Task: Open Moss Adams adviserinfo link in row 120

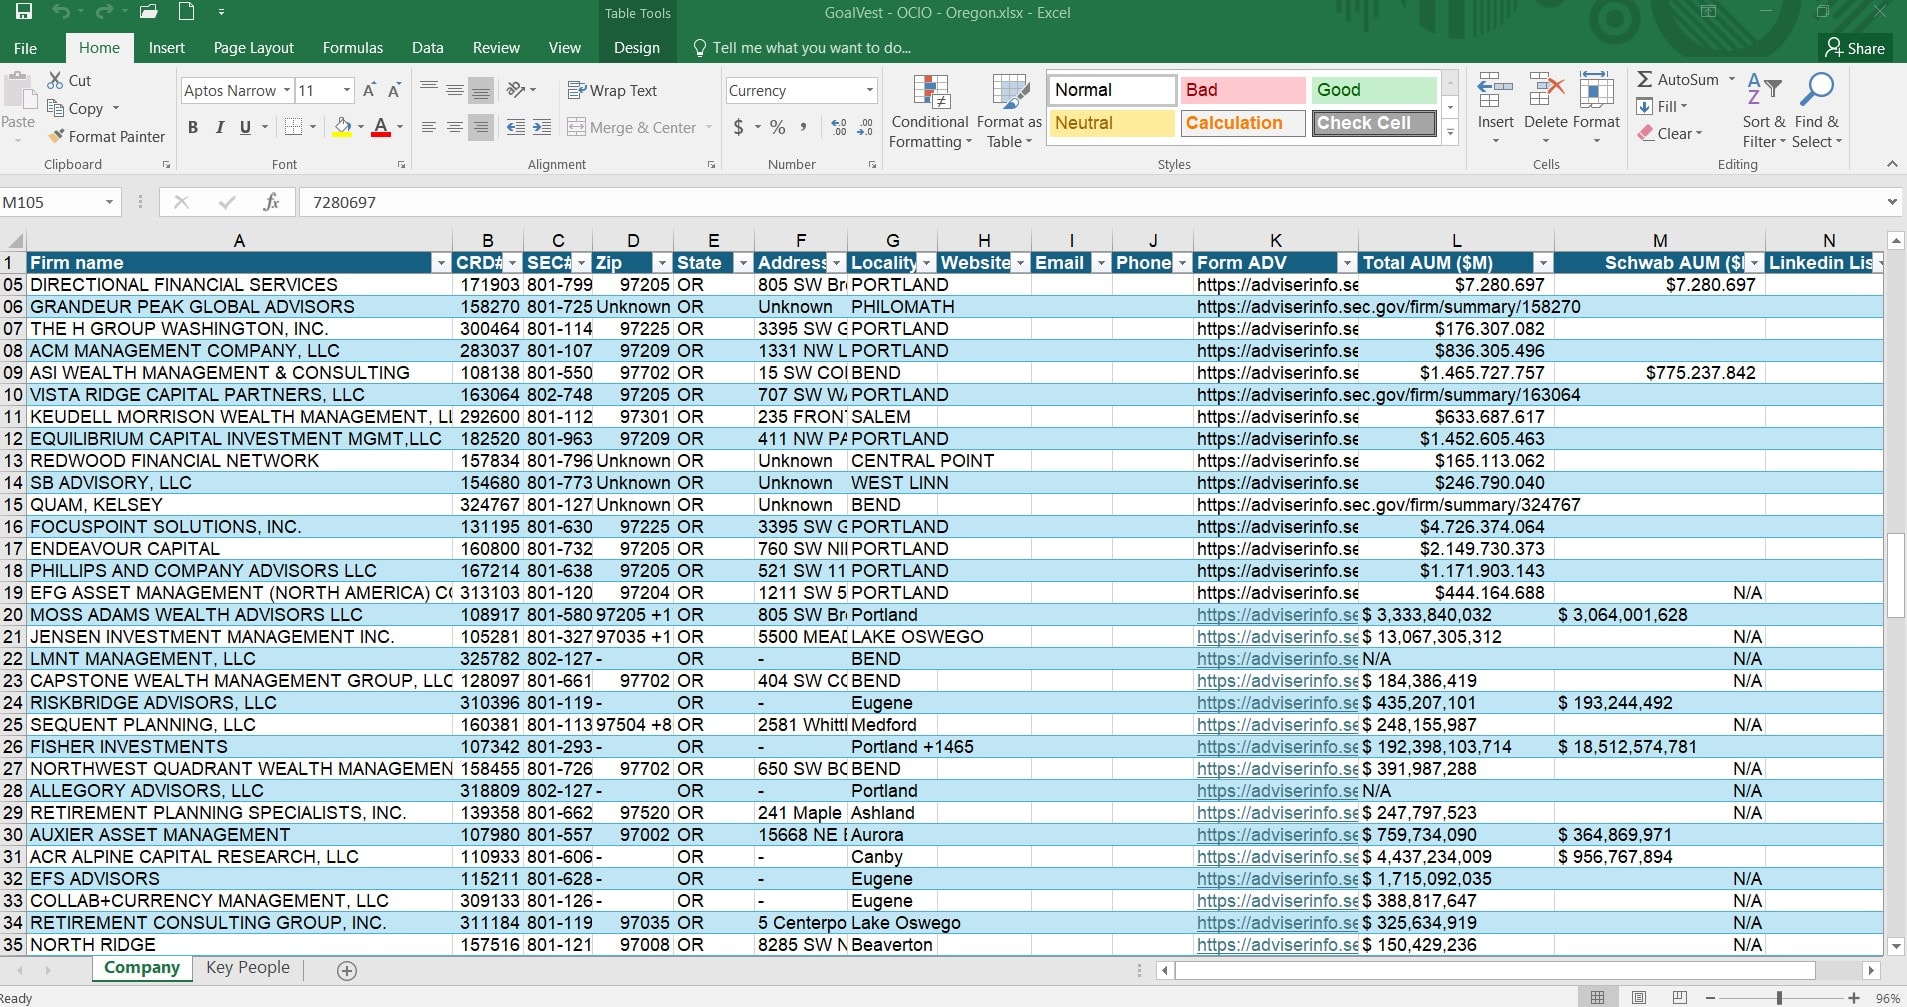Action: 1277,615
